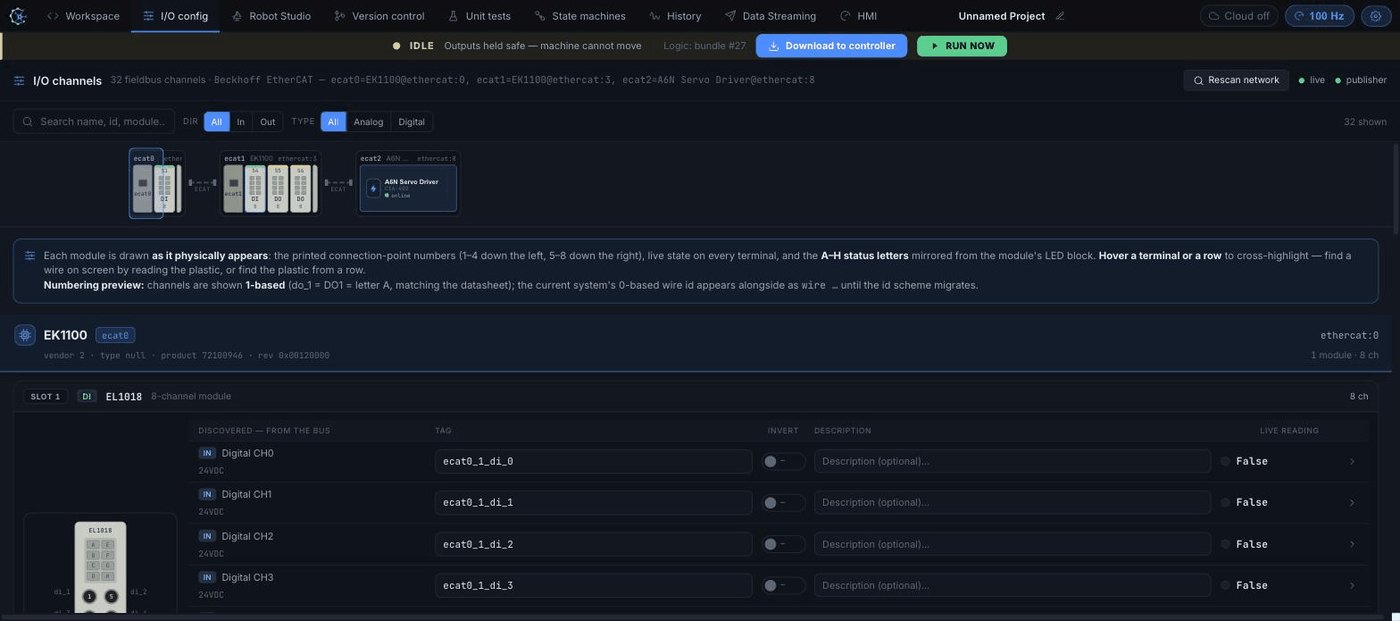
Task: Expand Digital CH2 row chevron
Action: coord(1352,544)
